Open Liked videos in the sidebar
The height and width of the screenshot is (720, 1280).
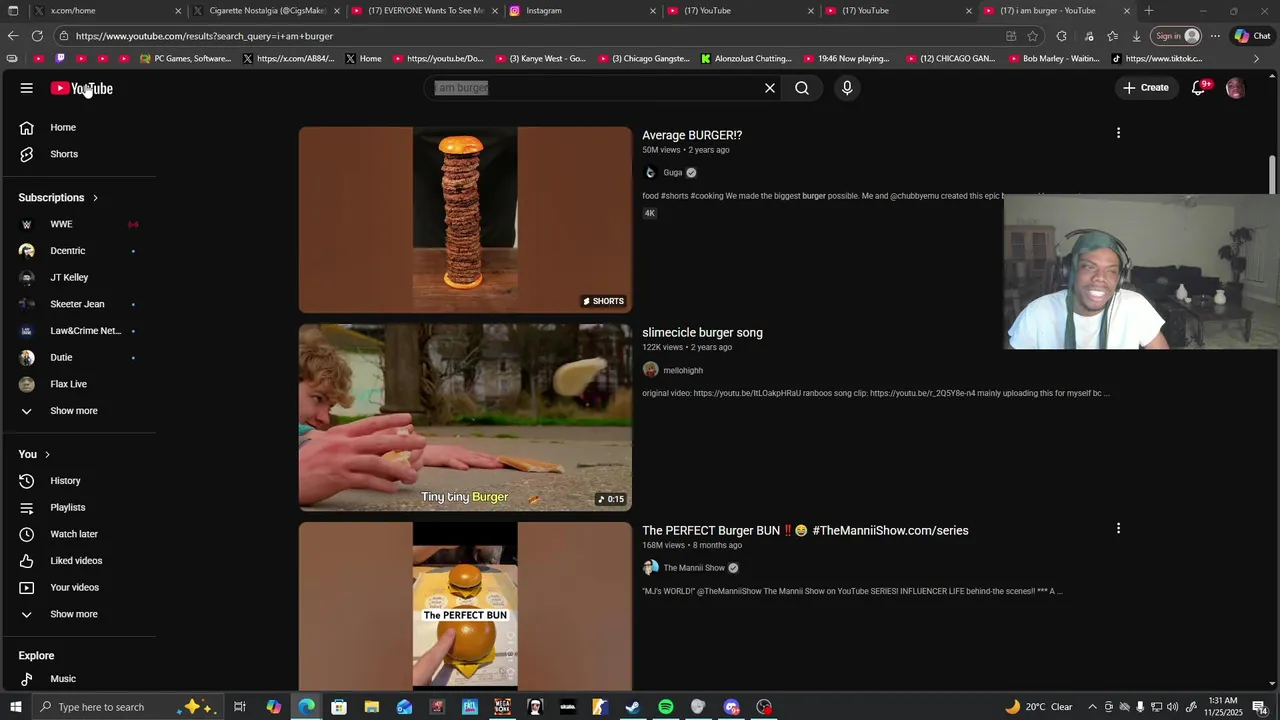(x=76, y=561)
